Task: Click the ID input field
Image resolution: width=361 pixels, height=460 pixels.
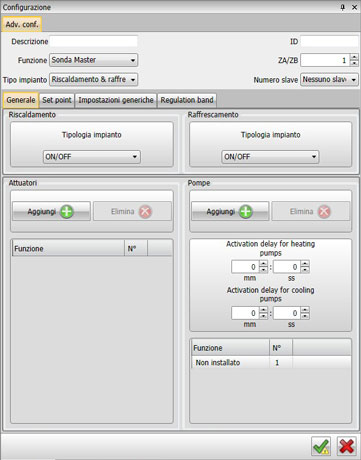Action: [x=329, y=41]
